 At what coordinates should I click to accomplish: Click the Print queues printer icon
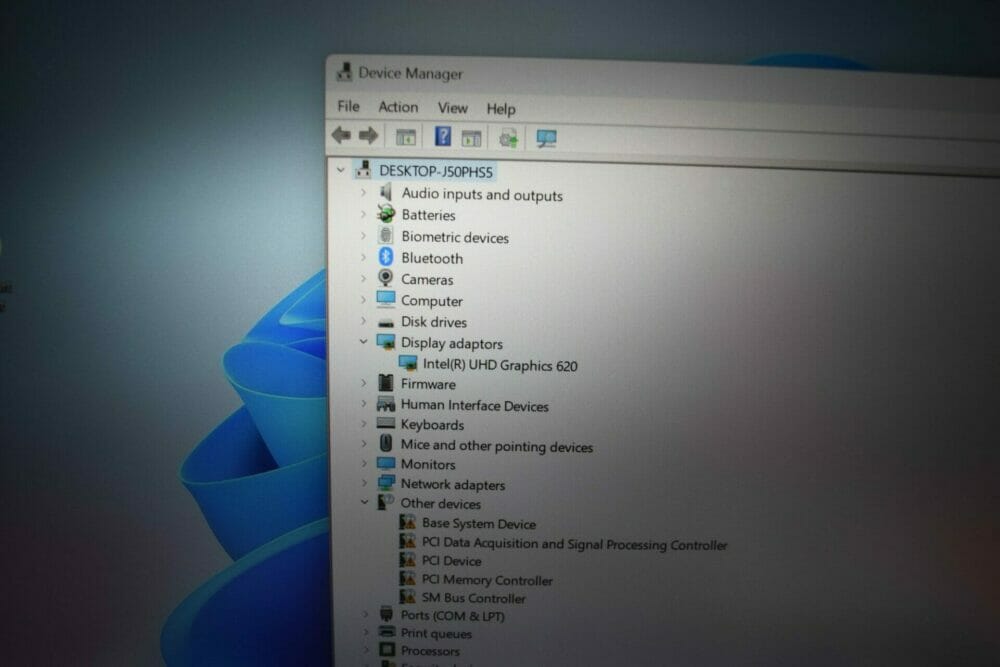386,632
